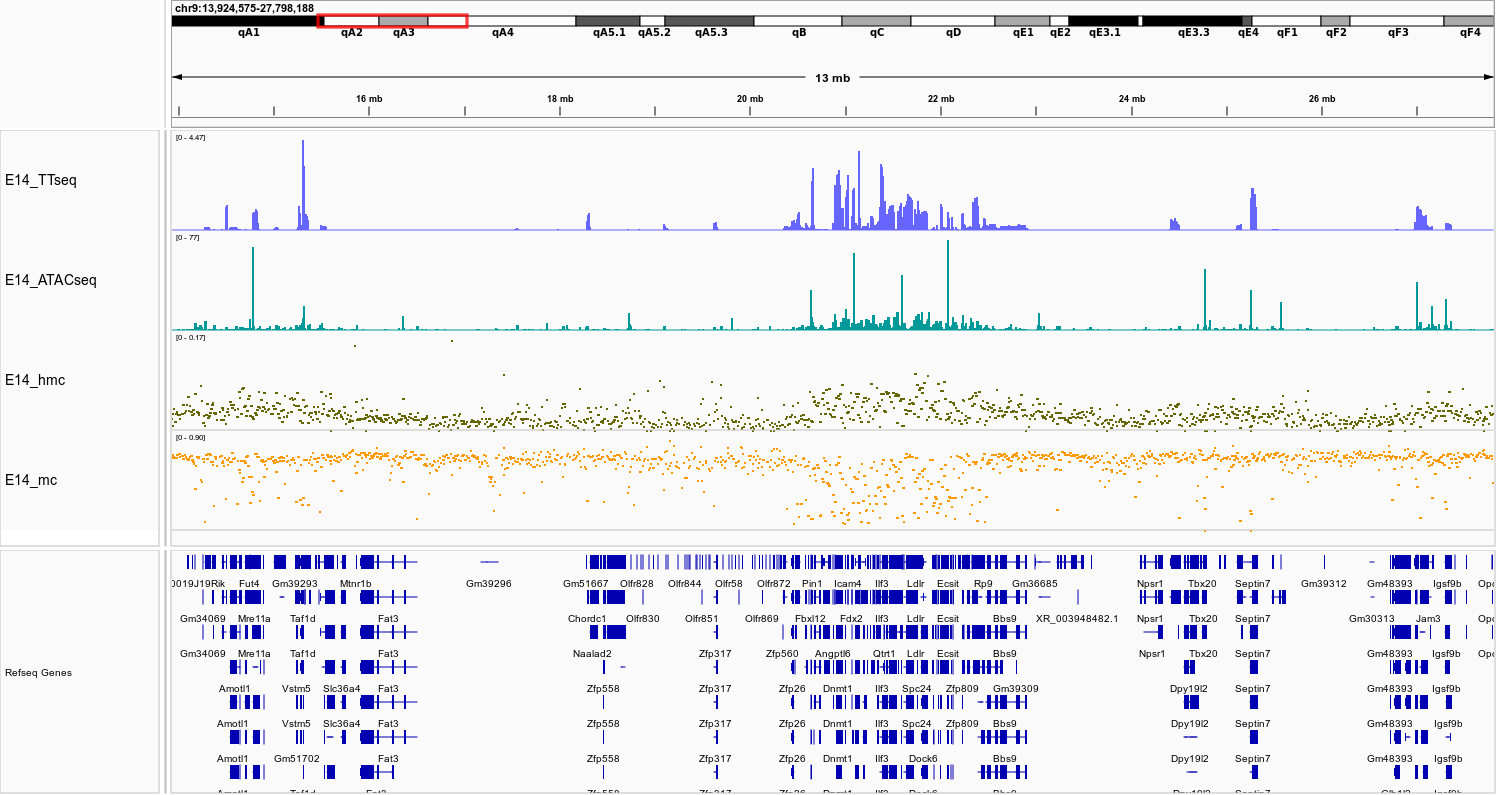Viewport: 1498px width, 795px height.
Task: Click the TTseq data range label 0 - 4.47
Action: click(190, 137)
